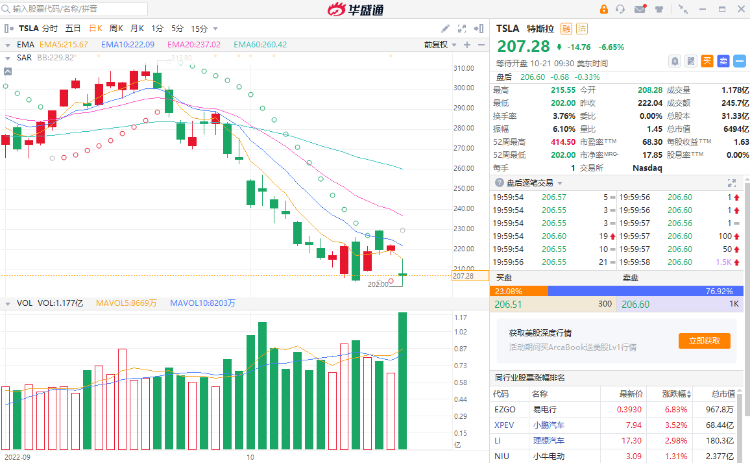
Task: Open LI 理想汽车 link
Action: point(548,441)
